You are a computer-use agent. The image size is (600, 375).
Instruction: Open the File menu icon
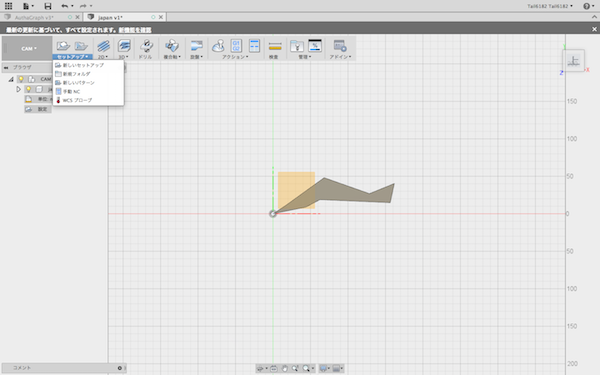28,6
